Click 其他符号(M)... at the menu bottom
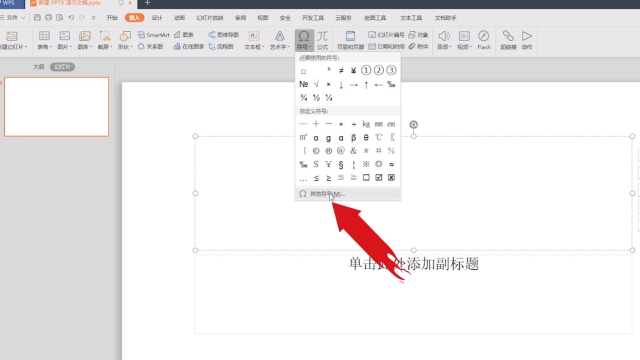Image resolution: width=640 pixels, height=360 pixels. 348,194
